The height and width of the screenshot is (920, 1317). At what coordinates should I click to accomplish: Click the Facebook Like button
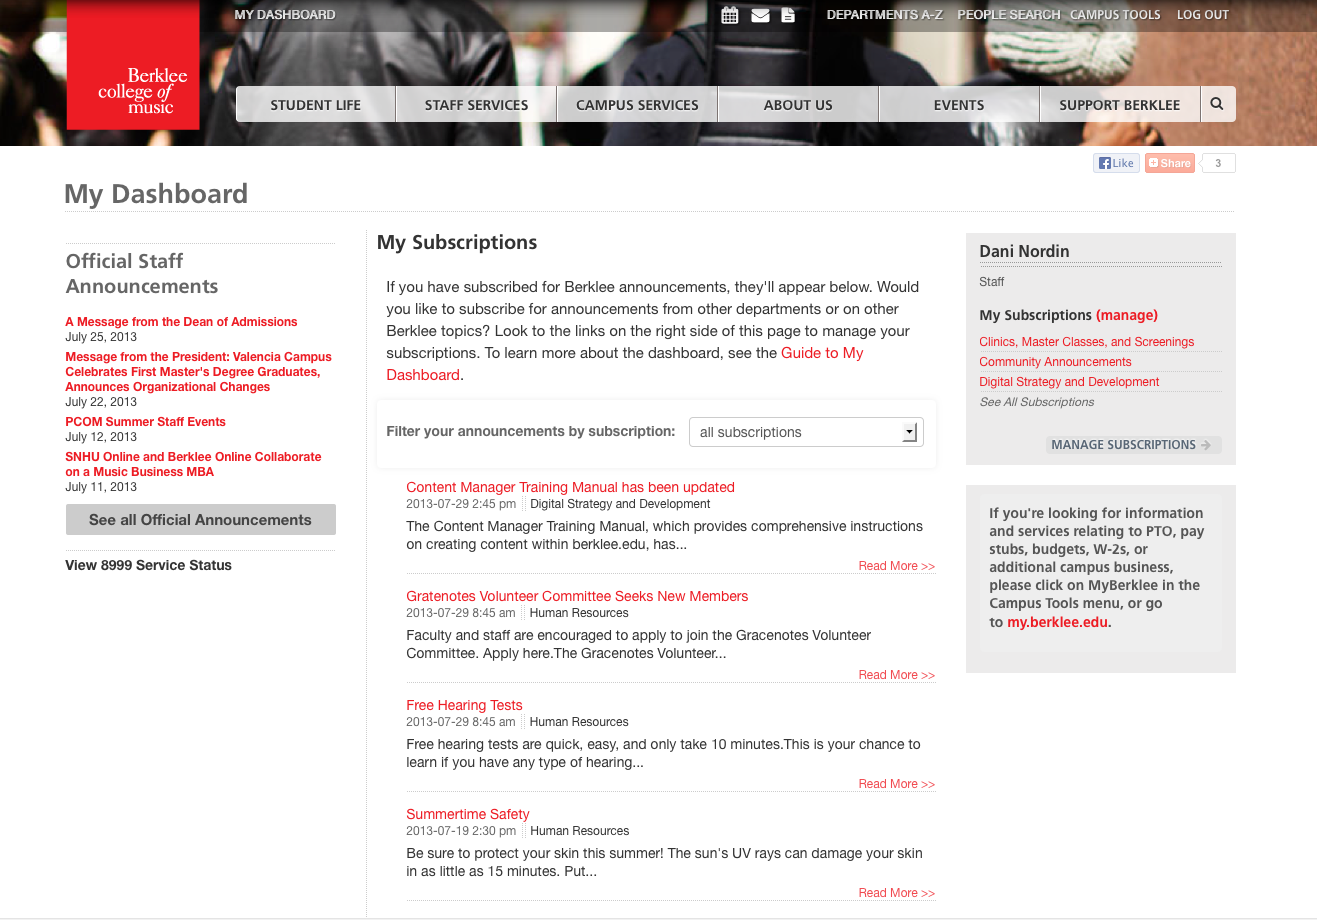click(1116, 163)
